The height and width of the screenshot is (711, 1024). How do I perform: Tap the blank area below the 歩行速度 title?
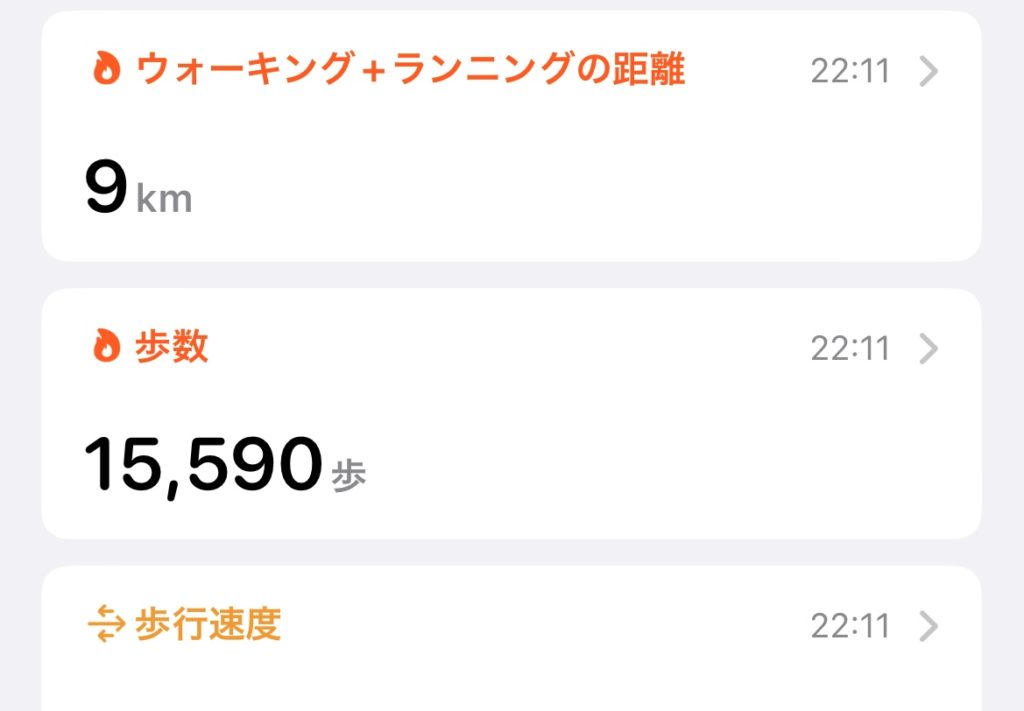[500, 685]
